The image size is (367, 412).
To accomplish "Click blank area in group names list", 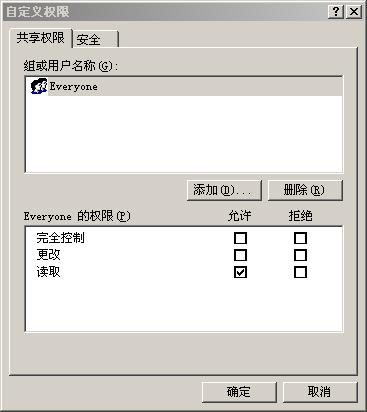I will 184,134.
